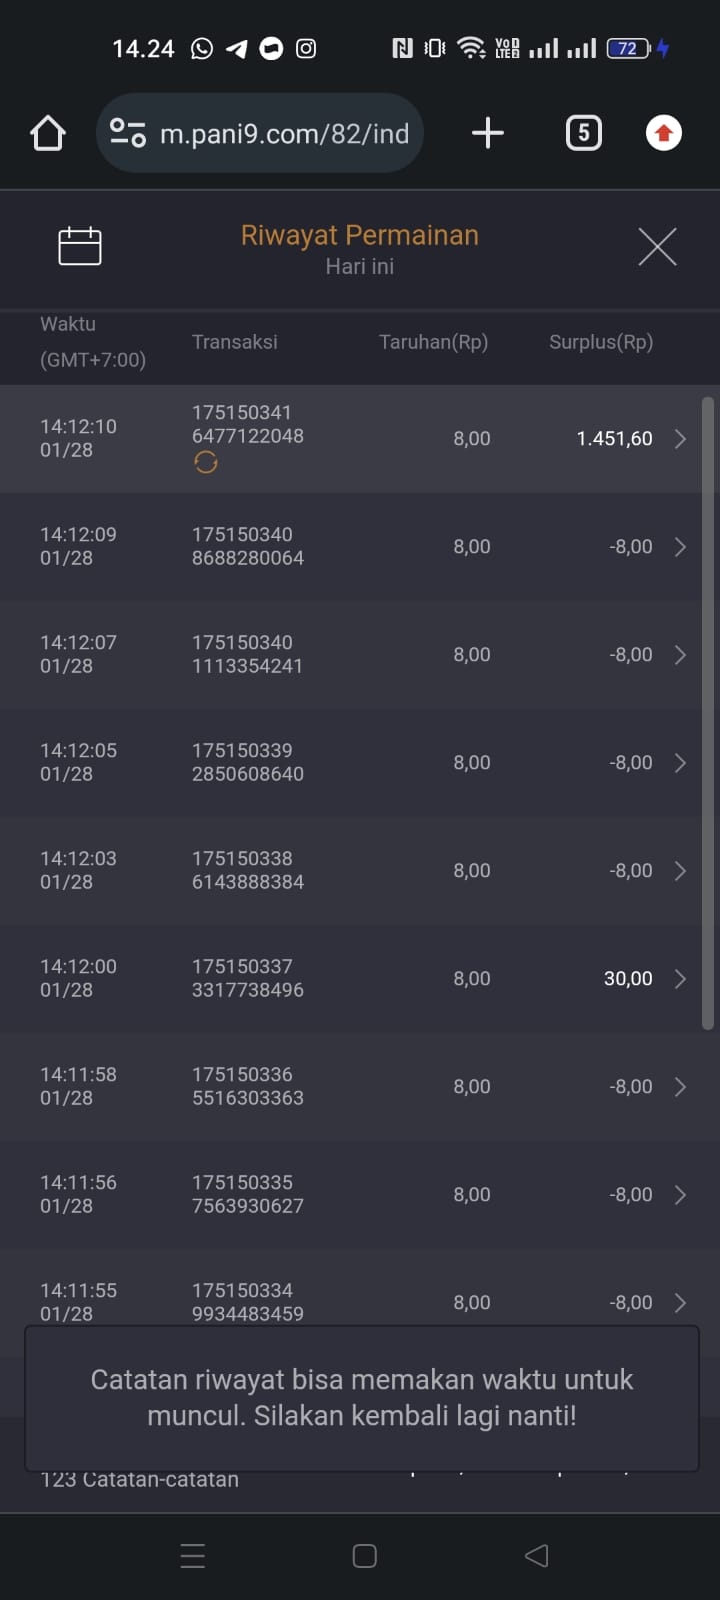The image size is (720, 1600).
Task: Expand the 14:12:10 transaction details chevron
Action: pyautogui.click(x=680, y=439)
